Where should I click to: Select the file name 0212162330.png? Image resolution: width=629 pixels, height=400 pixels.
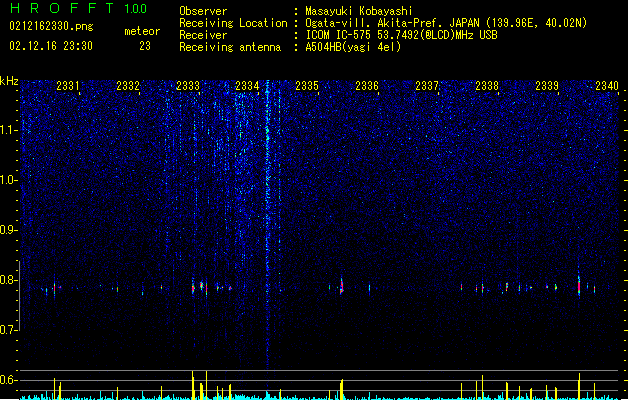(x=51, y=26)
